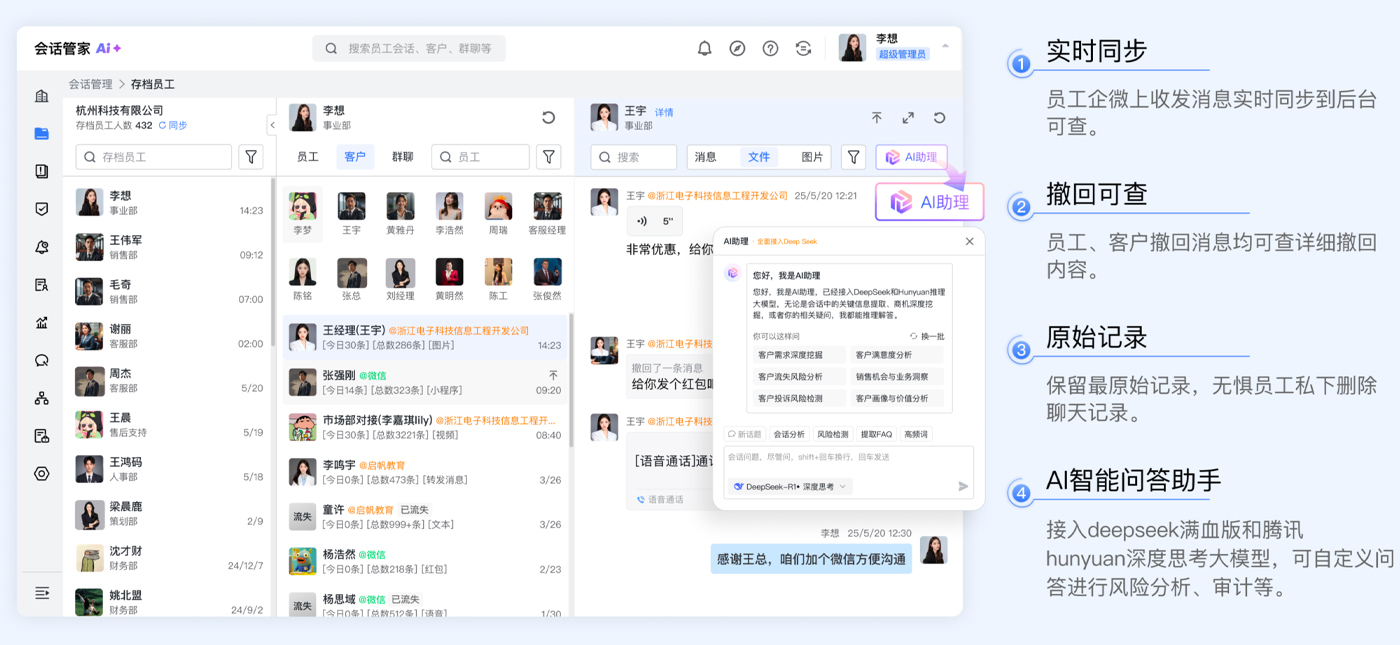Click the help question mark icon
The image size is (1400, 645).
coord(770,48)
